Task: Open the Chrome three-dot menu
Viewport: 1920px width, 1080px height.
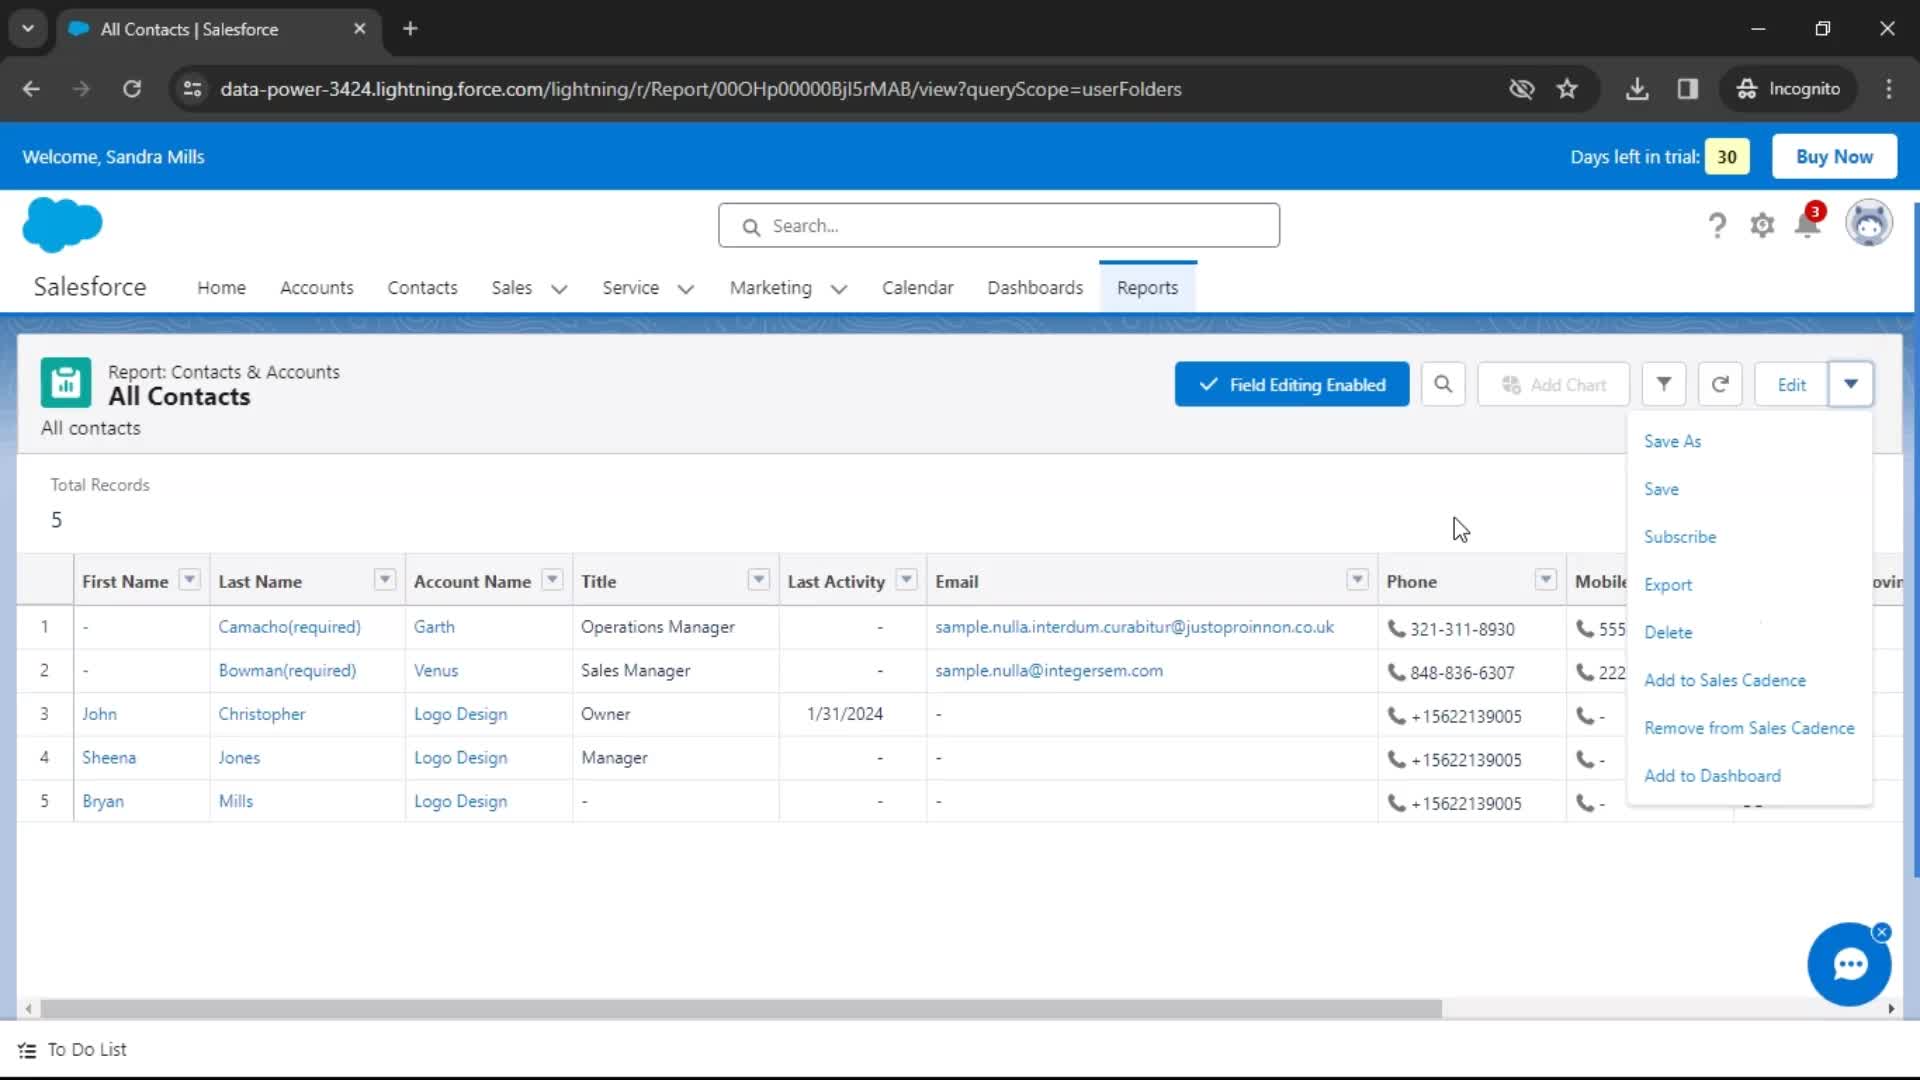Action: (1889, 89)
